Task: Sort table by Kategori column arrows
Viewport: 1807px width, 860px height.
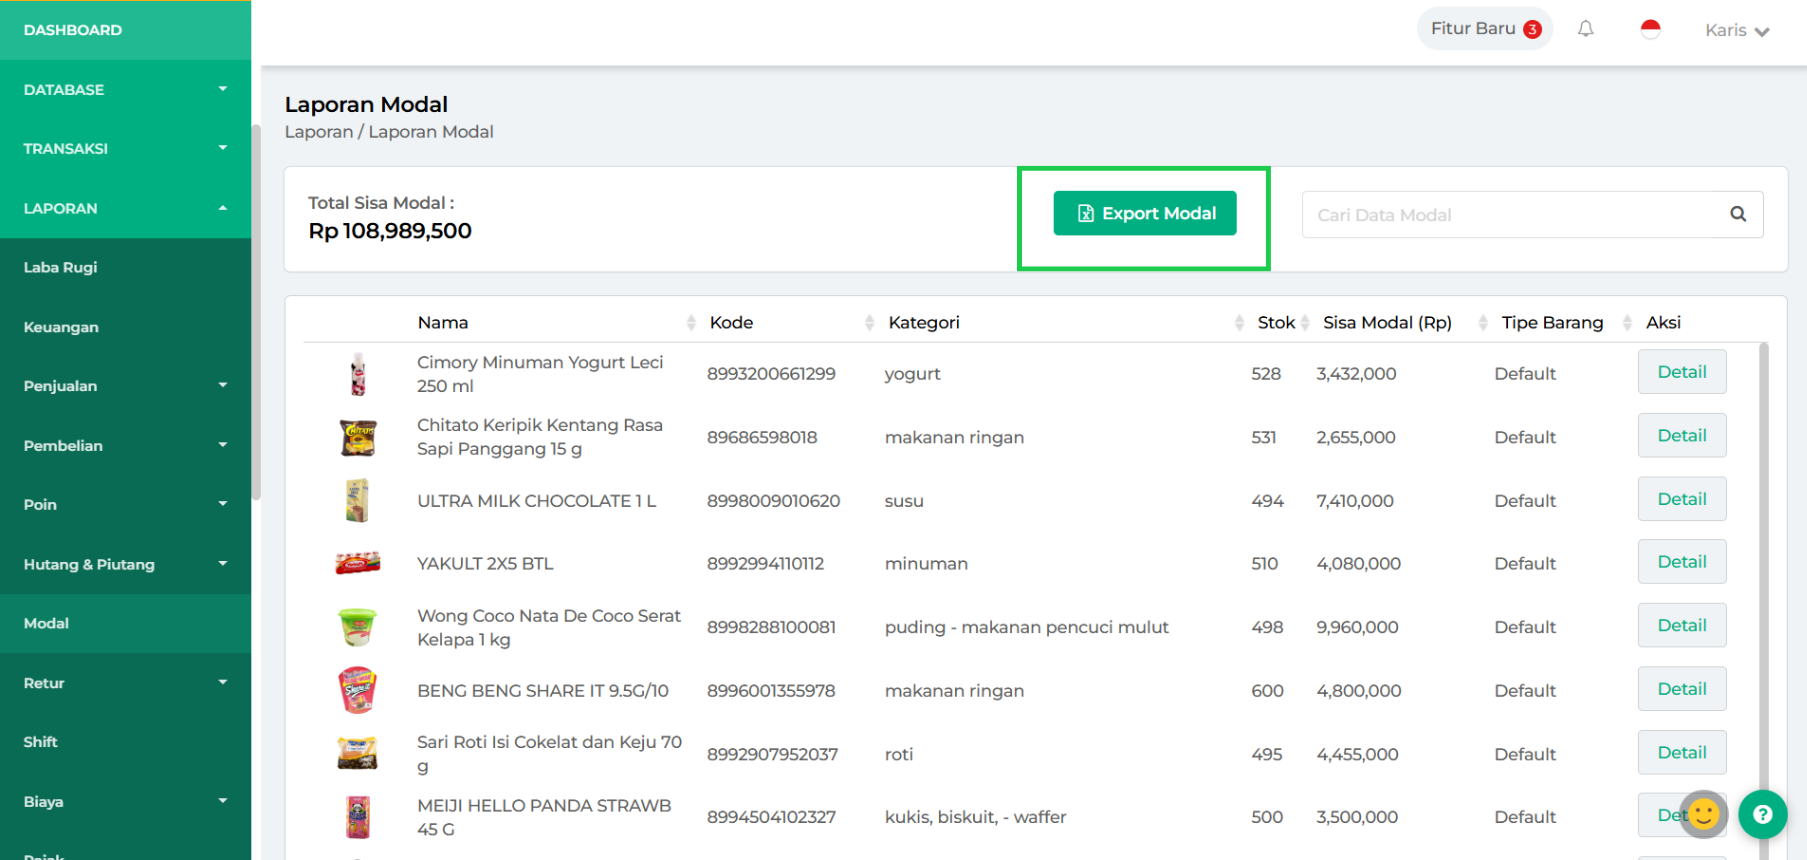Action: coord(1239,322)
